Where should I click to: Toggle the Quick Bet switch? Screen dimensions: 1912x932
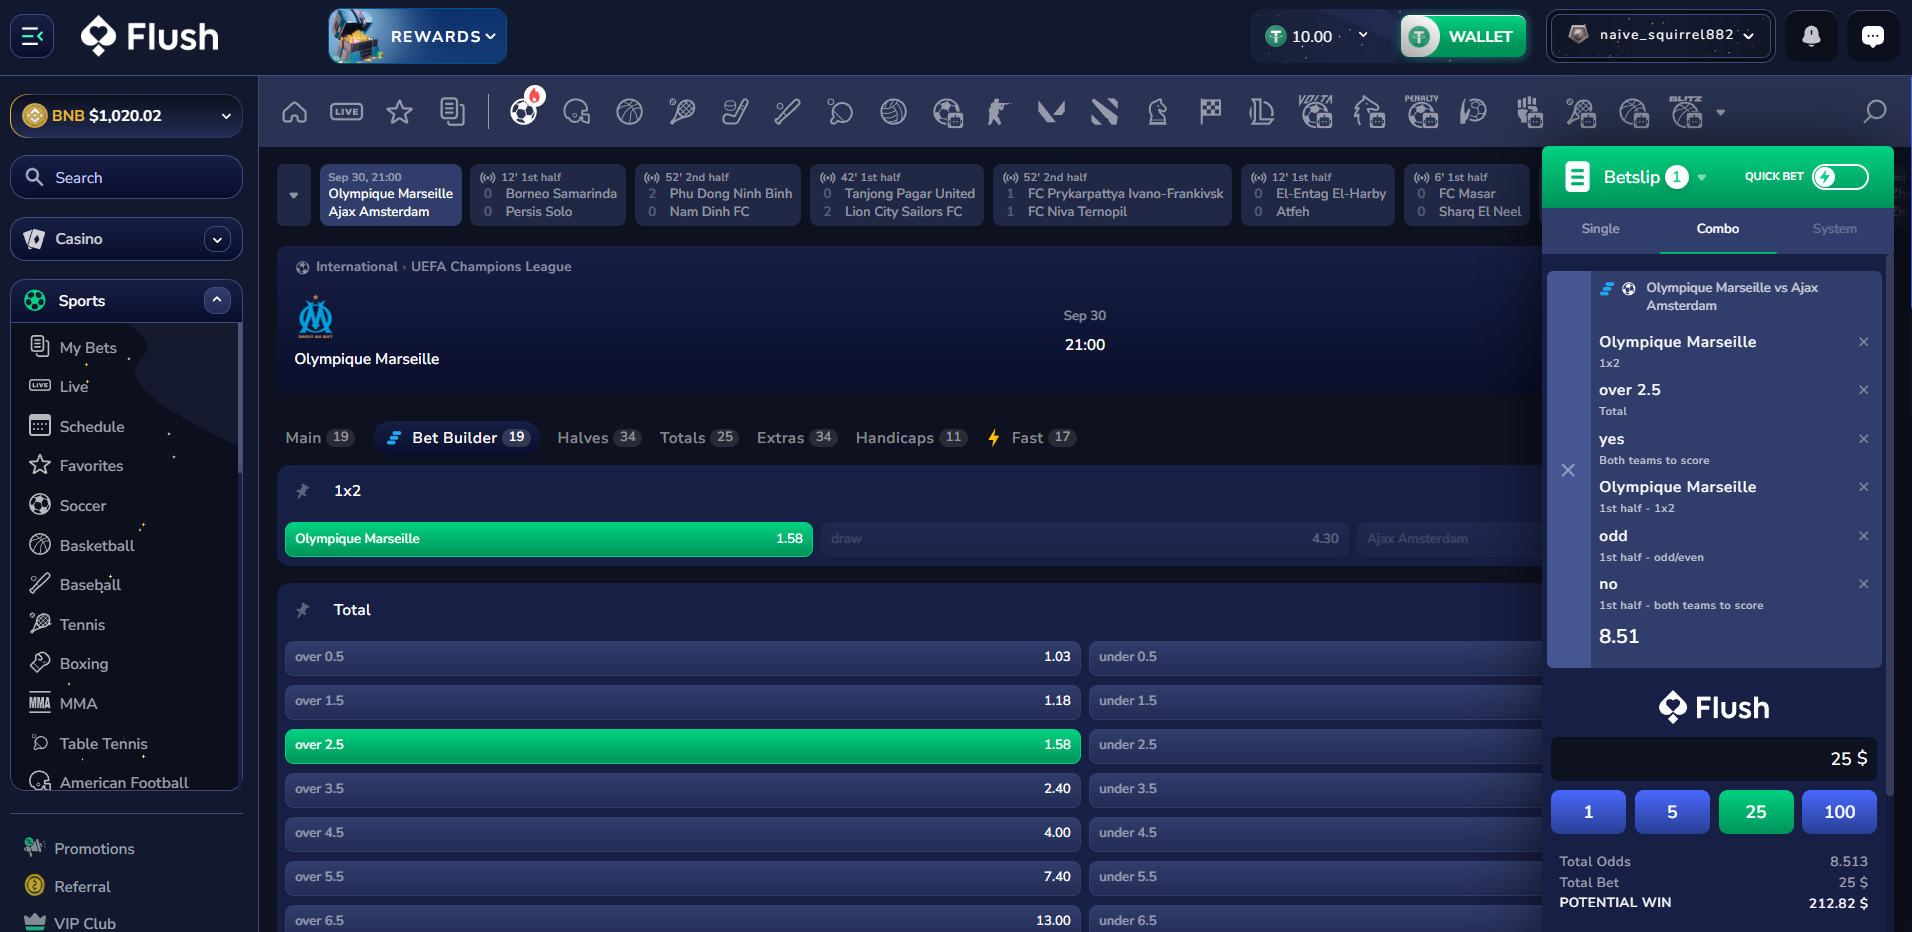[1840, 177]
